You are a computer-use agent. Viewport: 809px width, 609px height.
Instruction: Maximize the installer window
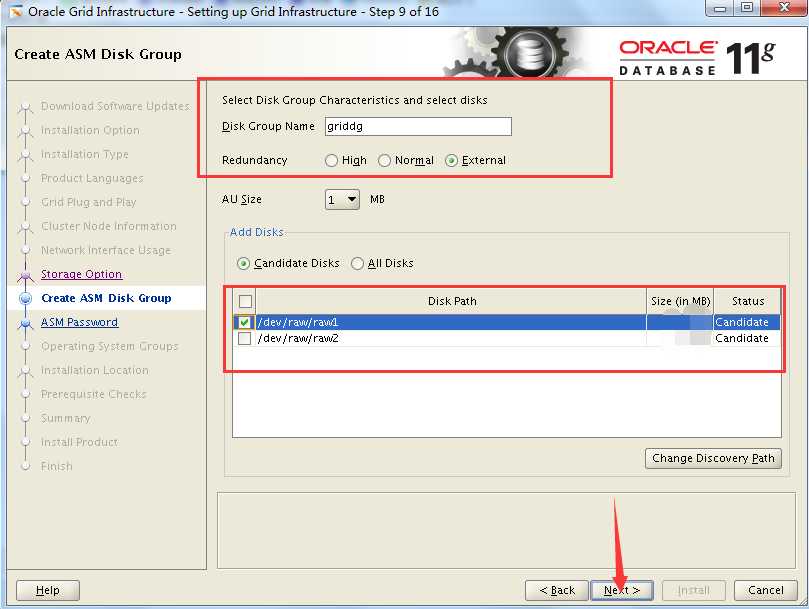point(747,8)
